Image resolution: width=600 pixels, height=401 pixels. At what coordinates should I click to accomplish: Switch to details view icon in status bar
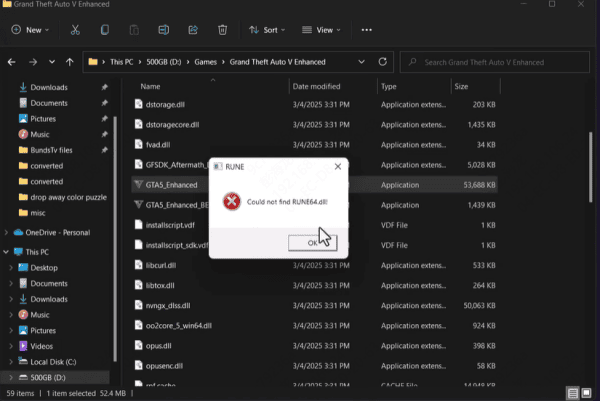571,392
